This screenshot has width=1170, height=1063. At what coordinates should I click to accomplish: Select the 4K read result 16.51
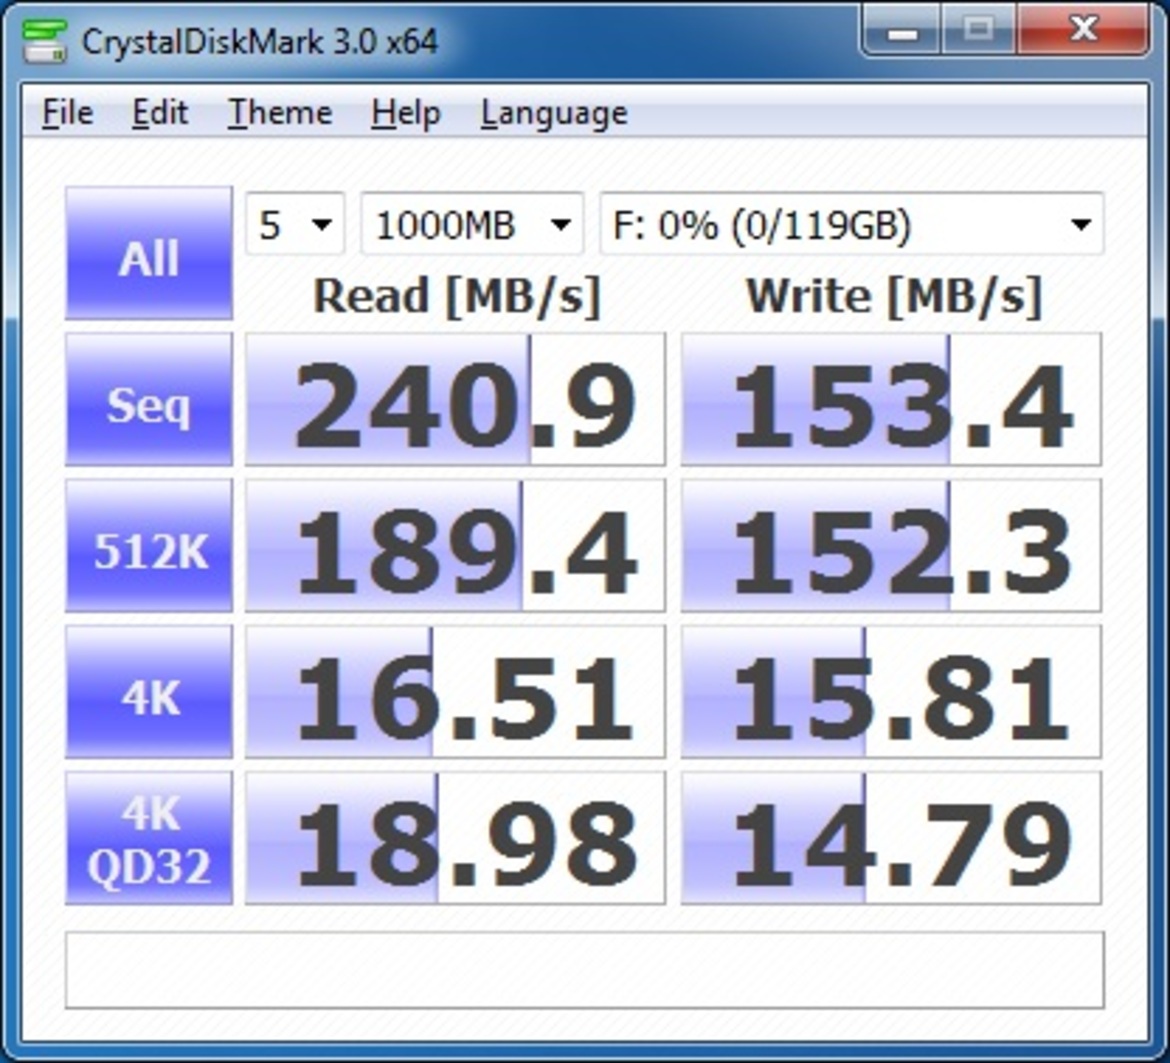pos(455,692)
